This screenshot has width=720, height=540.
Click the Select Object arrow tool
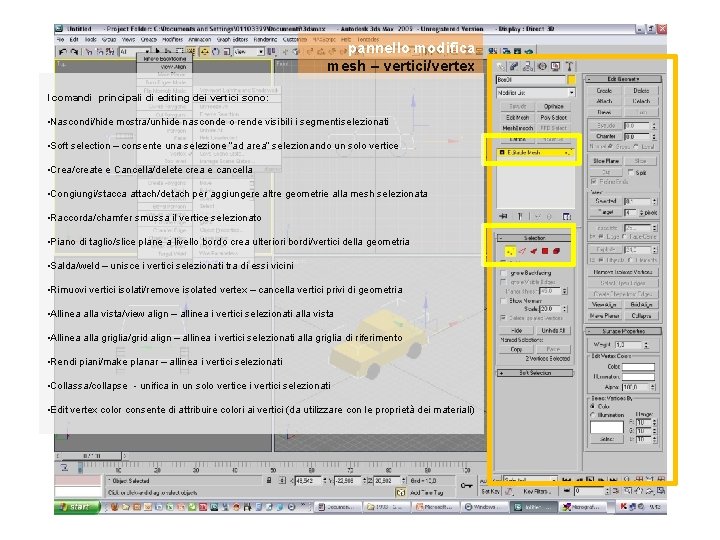158,52
